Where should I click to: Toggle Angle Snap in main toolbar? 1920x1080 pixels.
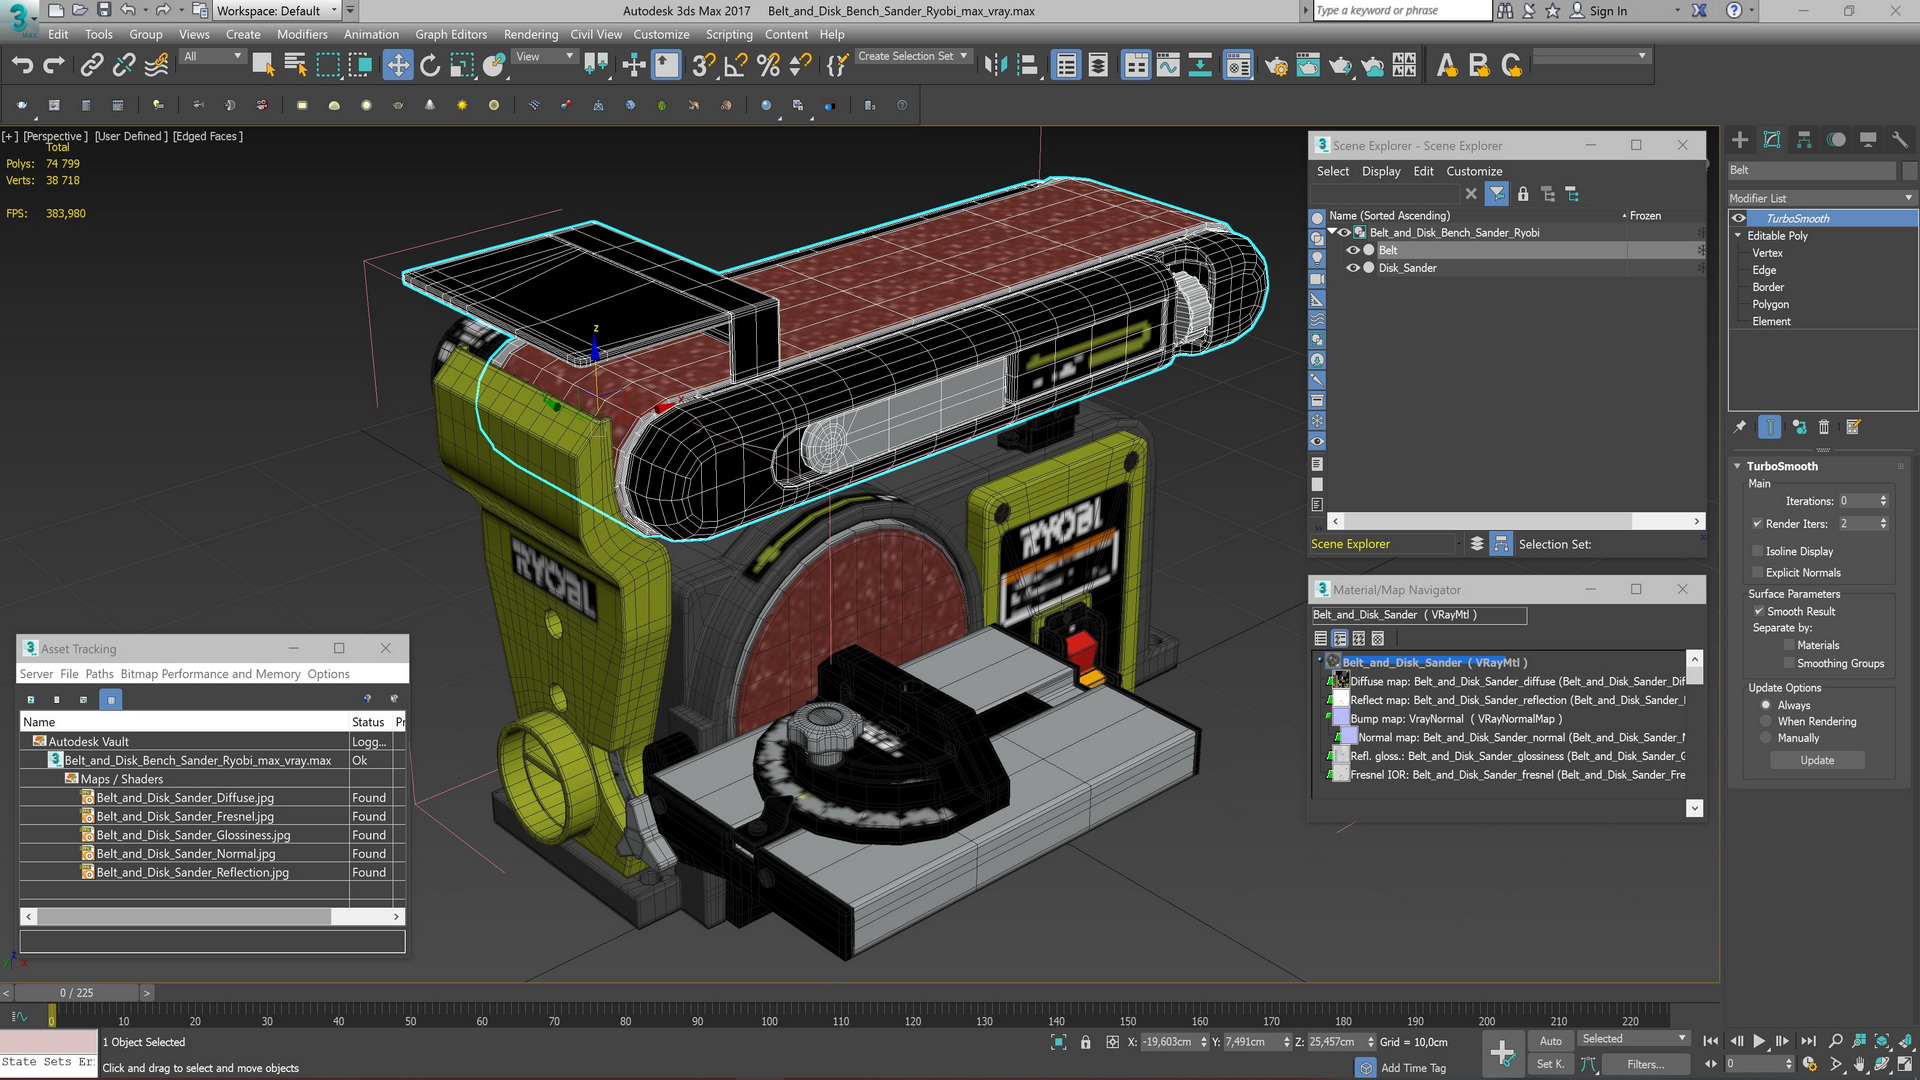pos(735,66)
